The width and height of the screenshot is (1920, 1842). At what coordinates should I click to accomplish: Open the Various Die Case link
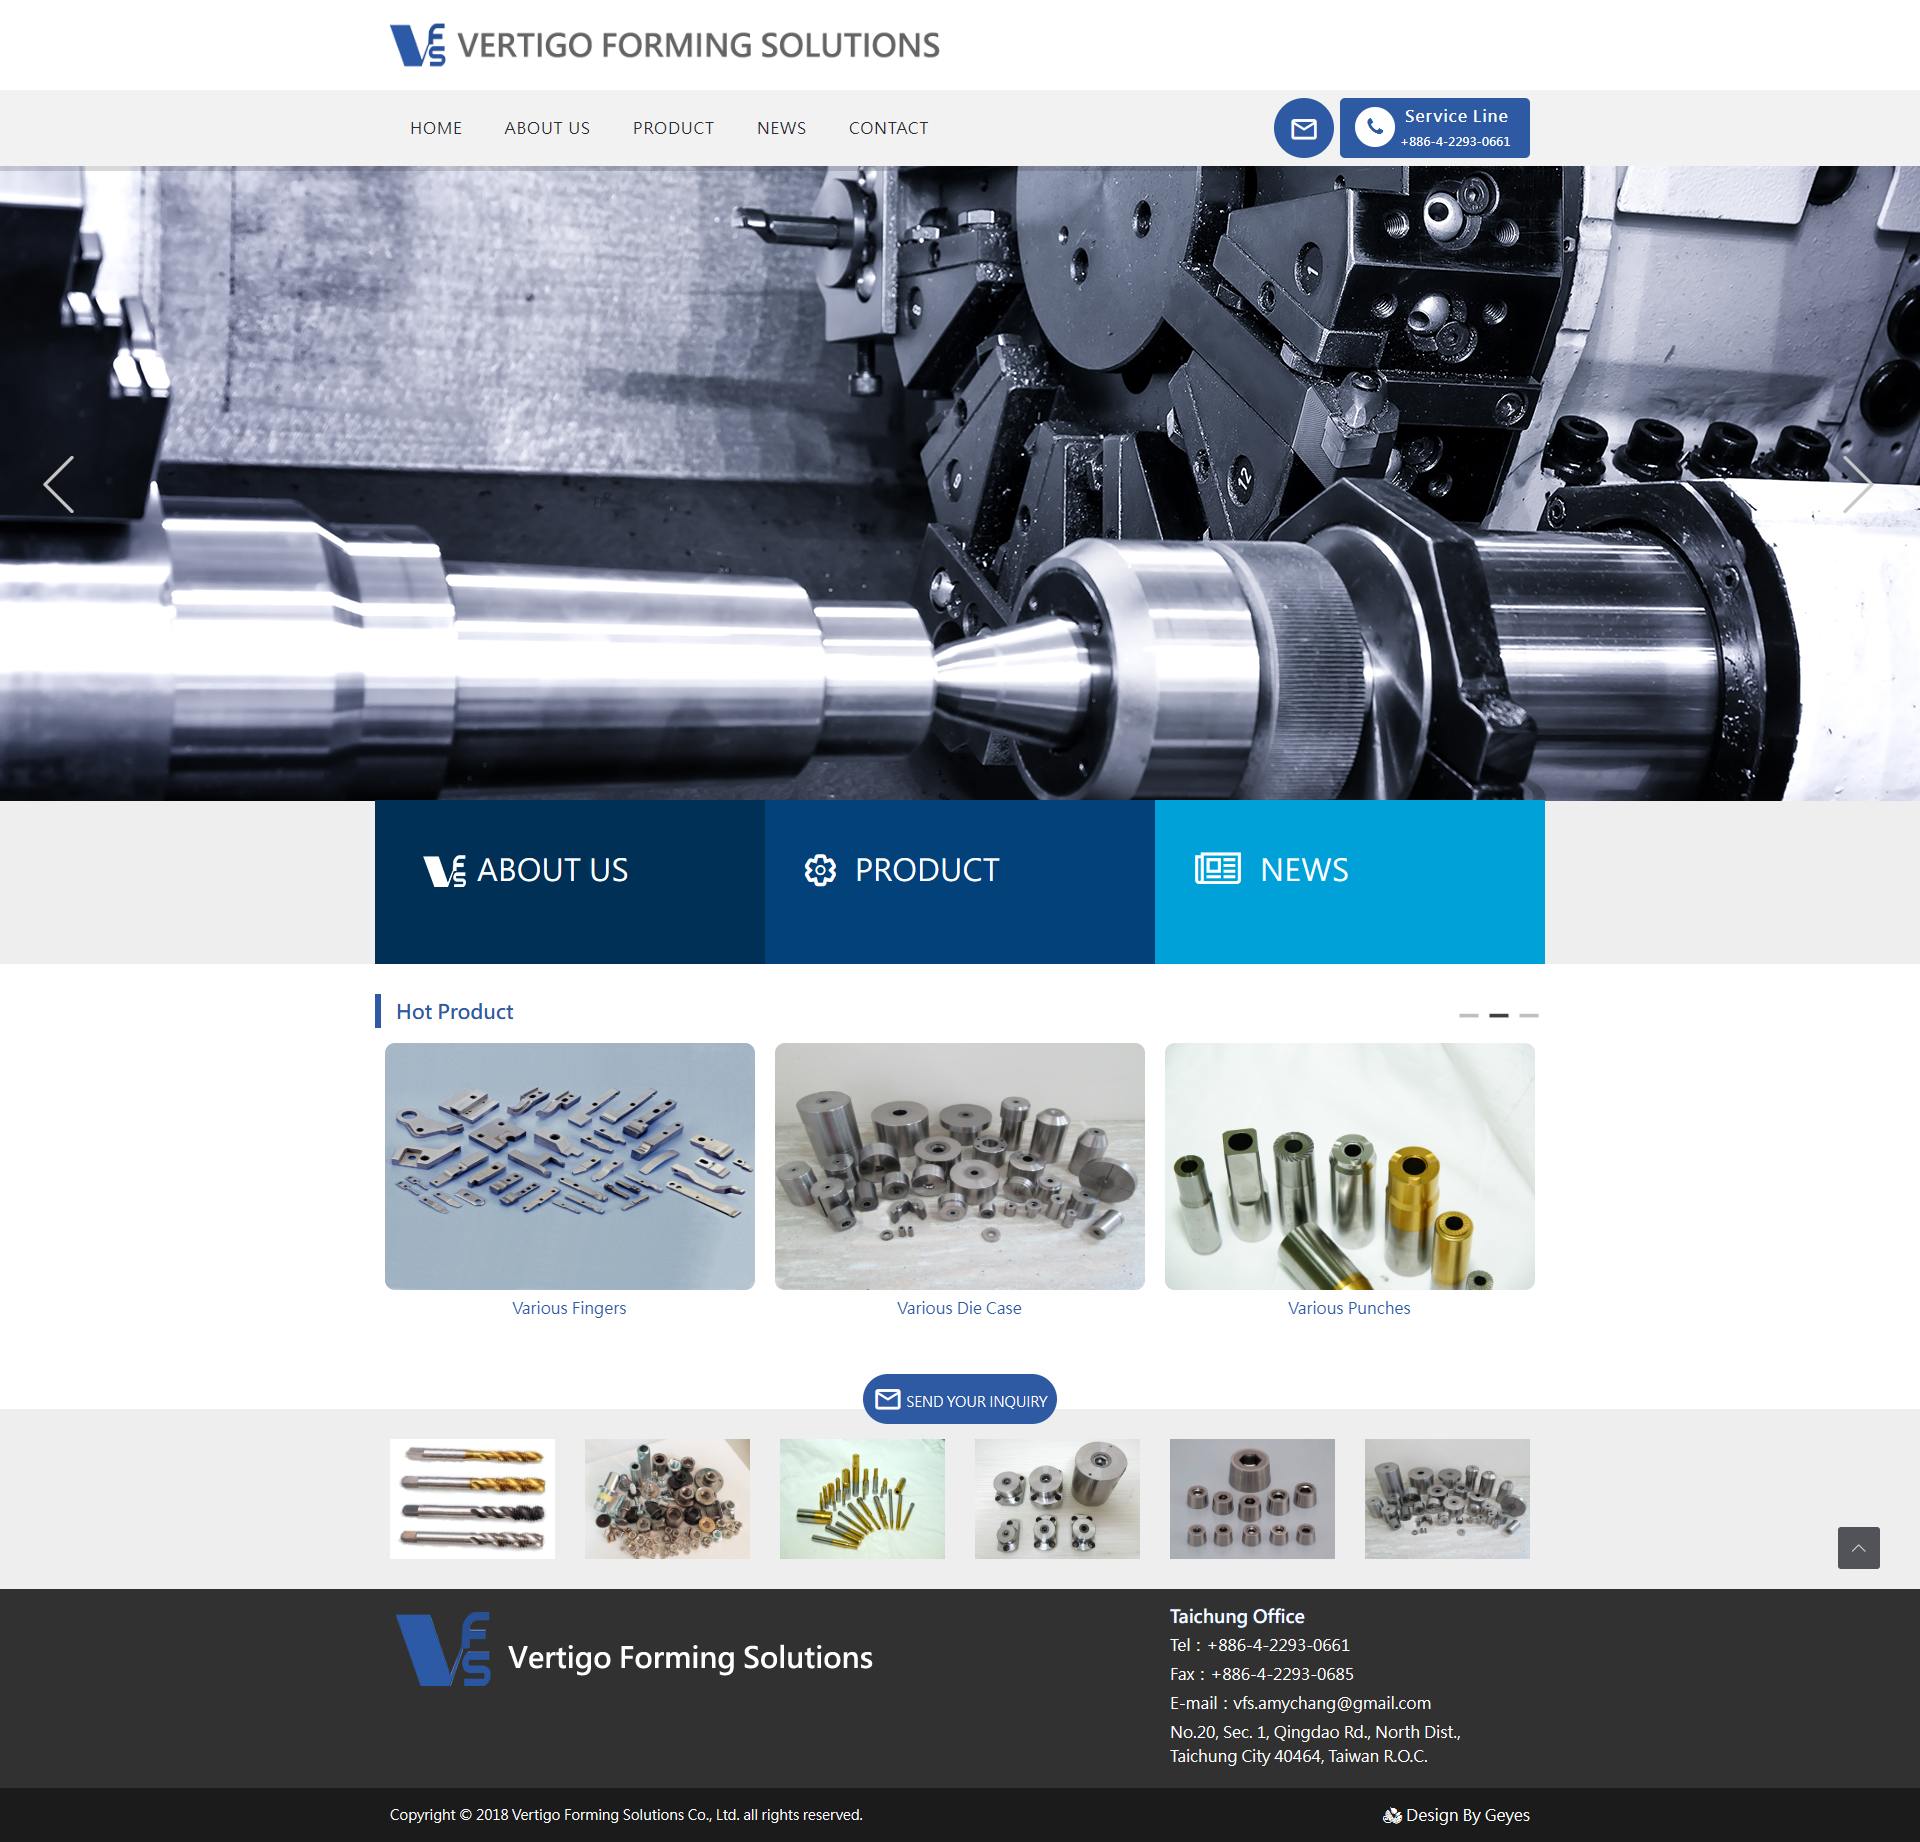coord(959,1308)
